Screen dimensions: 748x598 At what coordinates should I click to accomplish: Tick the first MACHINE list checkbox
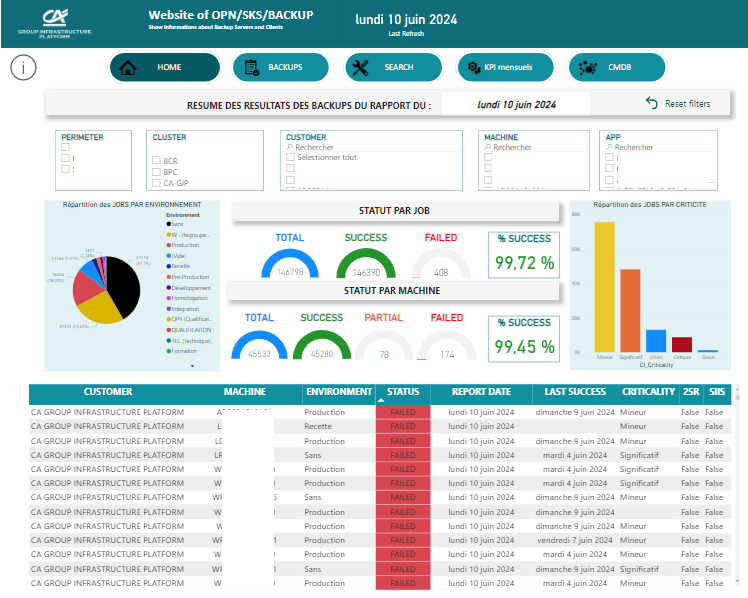[x=488, y=157]
